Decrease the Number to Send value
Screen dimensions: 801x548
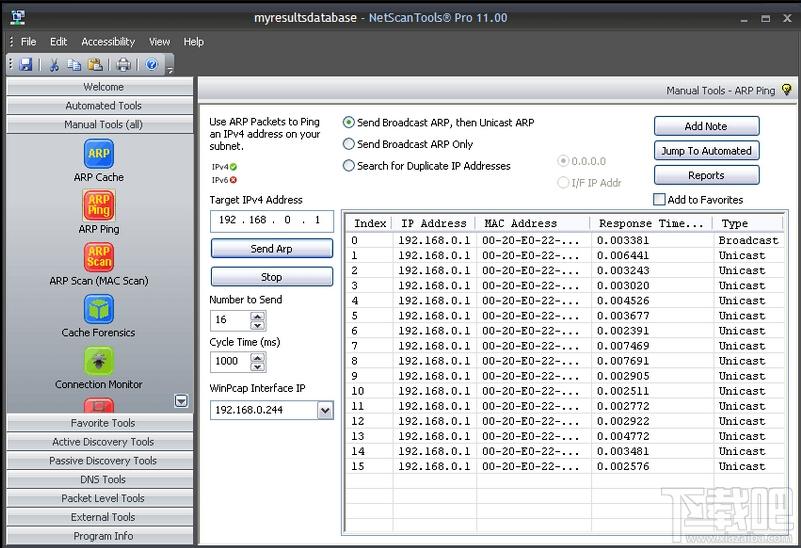[x=257, y=325]
